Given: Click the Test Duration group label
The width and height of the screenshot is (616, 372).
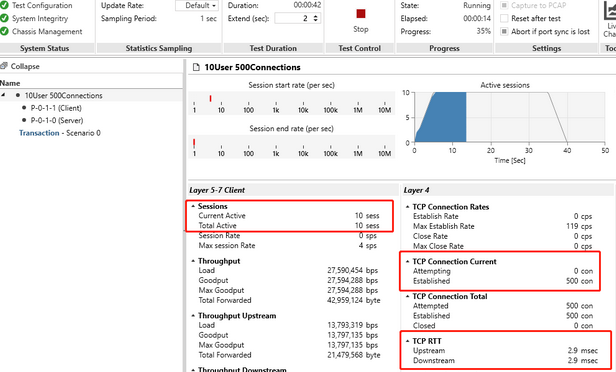Looking at the screenshot, I should 273,48.
